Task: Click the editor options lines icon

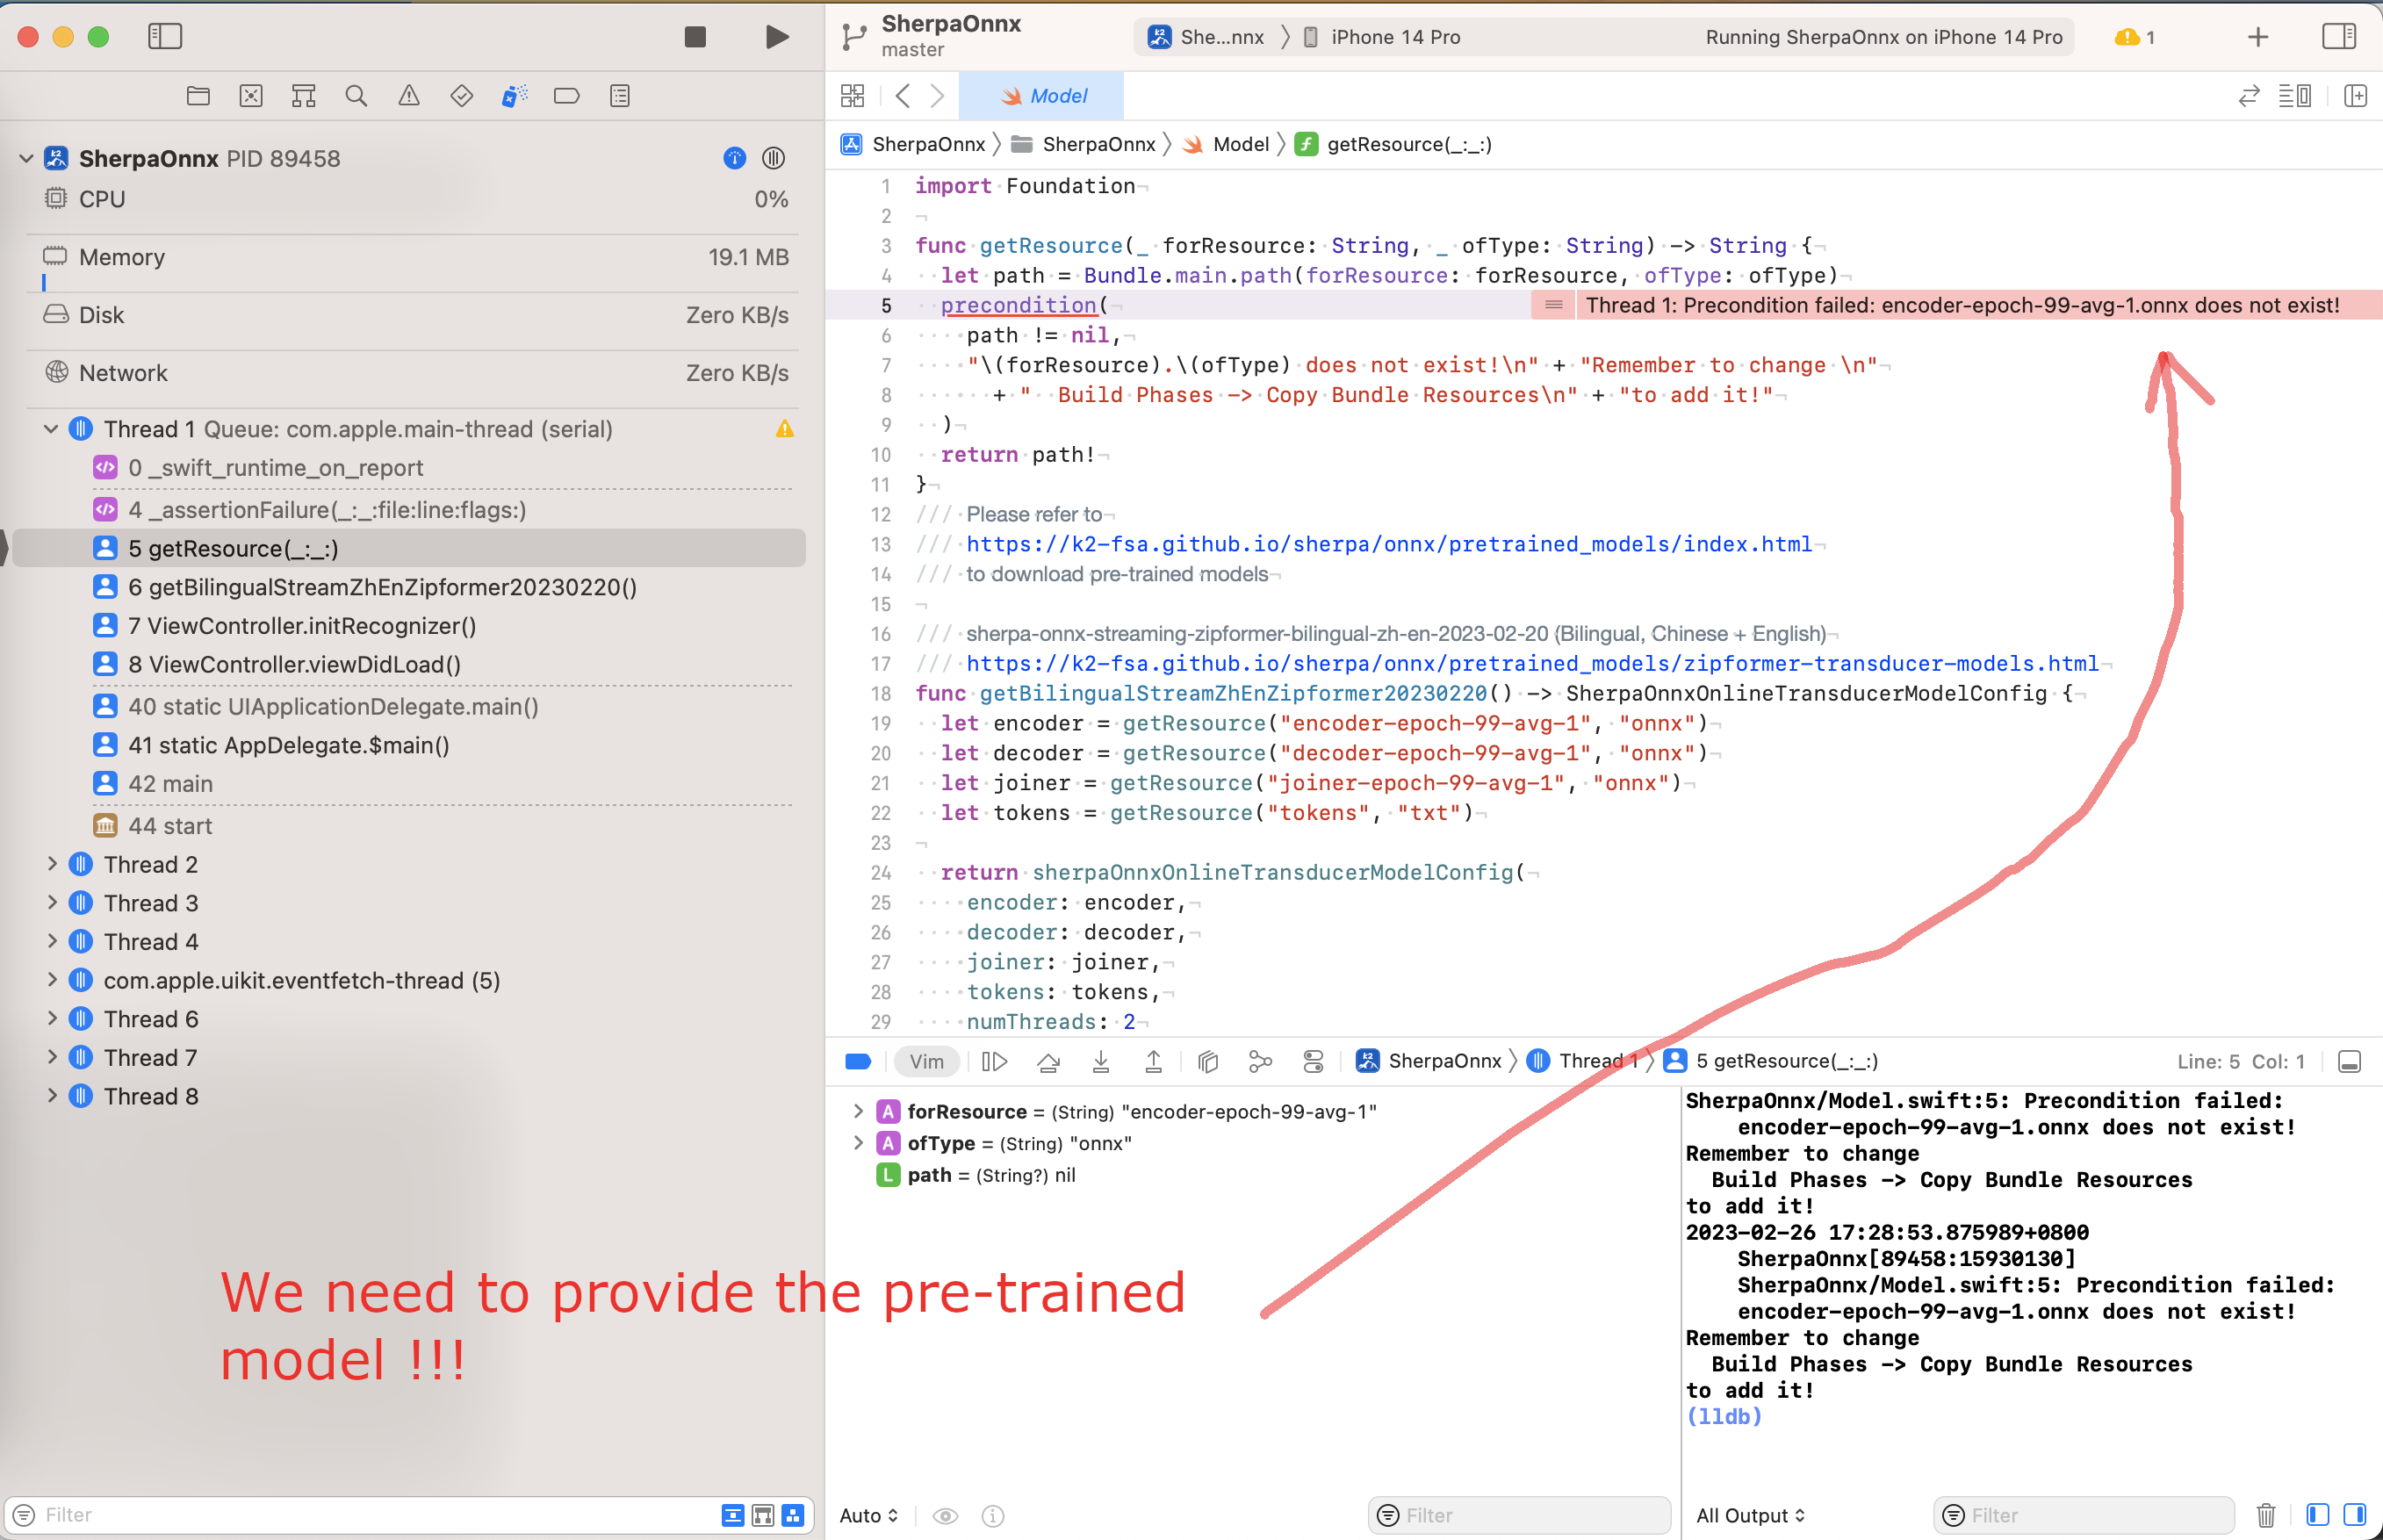Action: coord(2294,96)
